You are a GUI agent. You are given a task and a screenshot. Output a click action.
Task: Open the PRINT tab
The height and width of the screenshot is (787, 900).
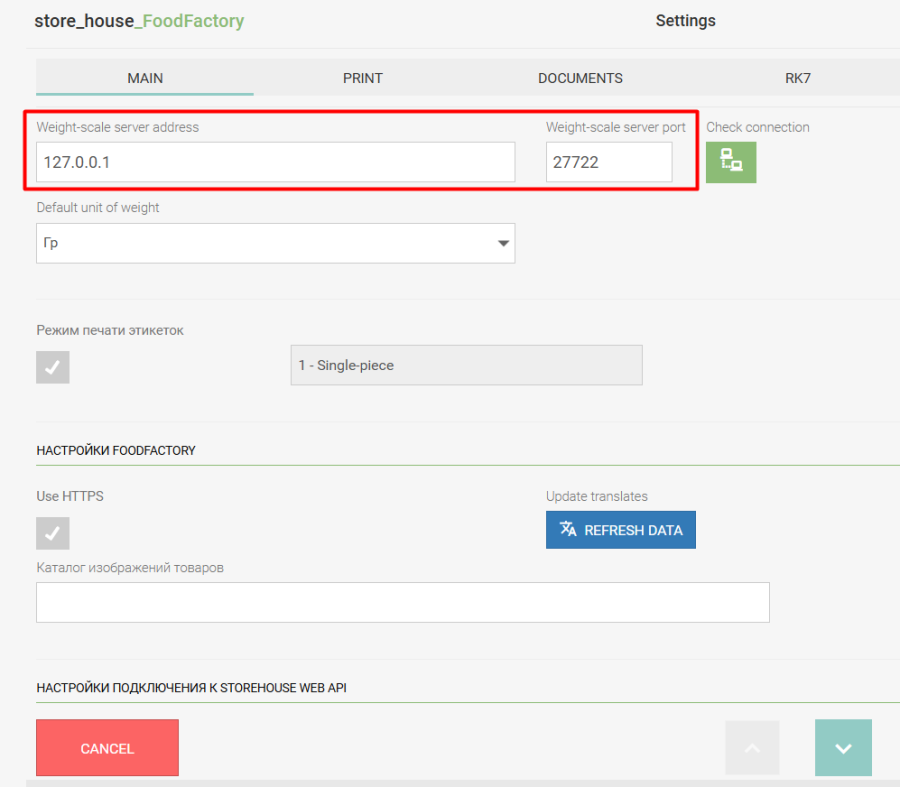tap(363, 78)
